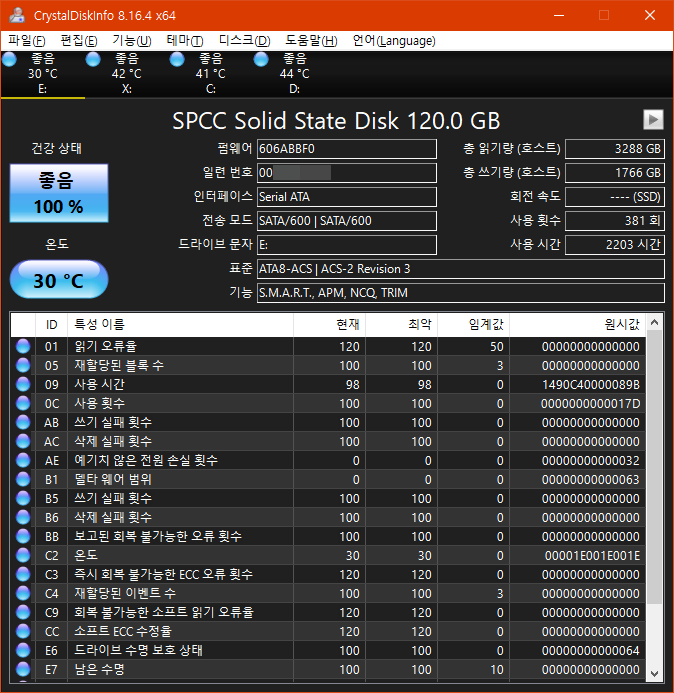
Task: Click status orb for attribute 05 재할당된 블록 수
Action: pos(23,365)
